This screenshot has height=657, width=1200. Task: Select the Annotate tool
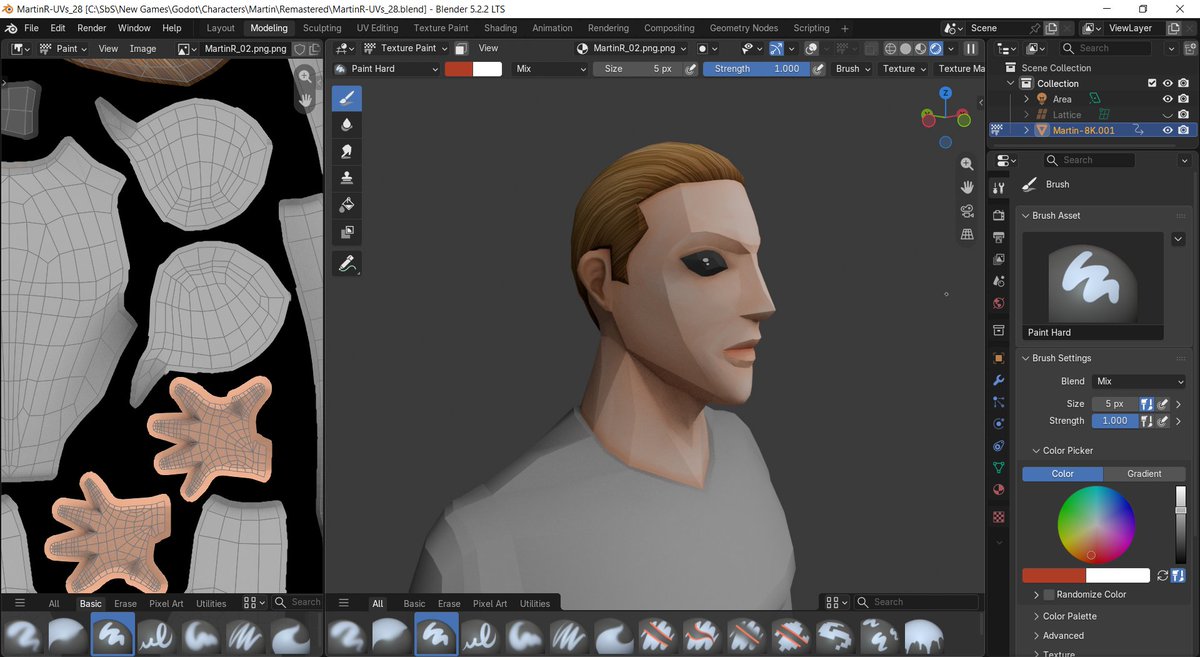click(347, 264)
